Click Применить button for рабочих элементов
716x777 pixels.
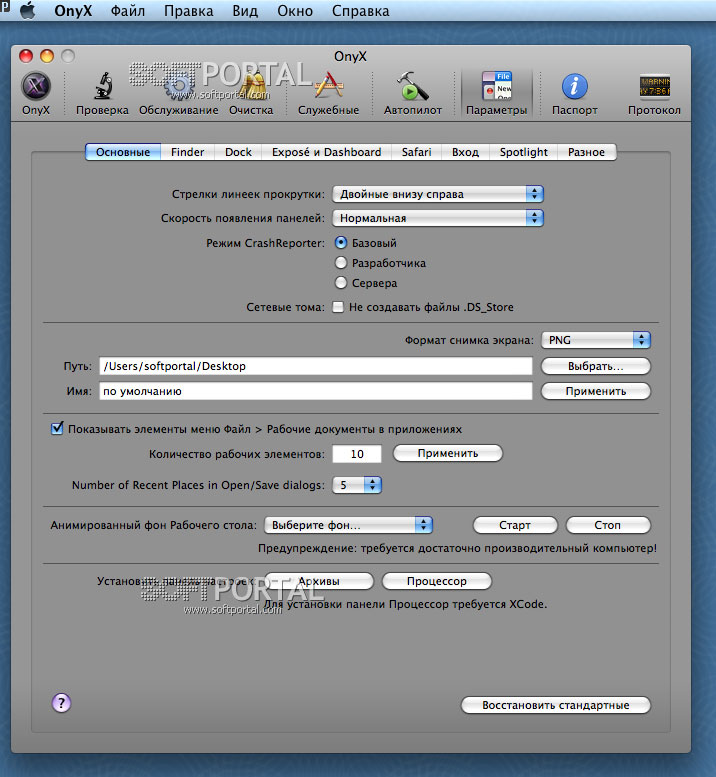pos(448,453)
